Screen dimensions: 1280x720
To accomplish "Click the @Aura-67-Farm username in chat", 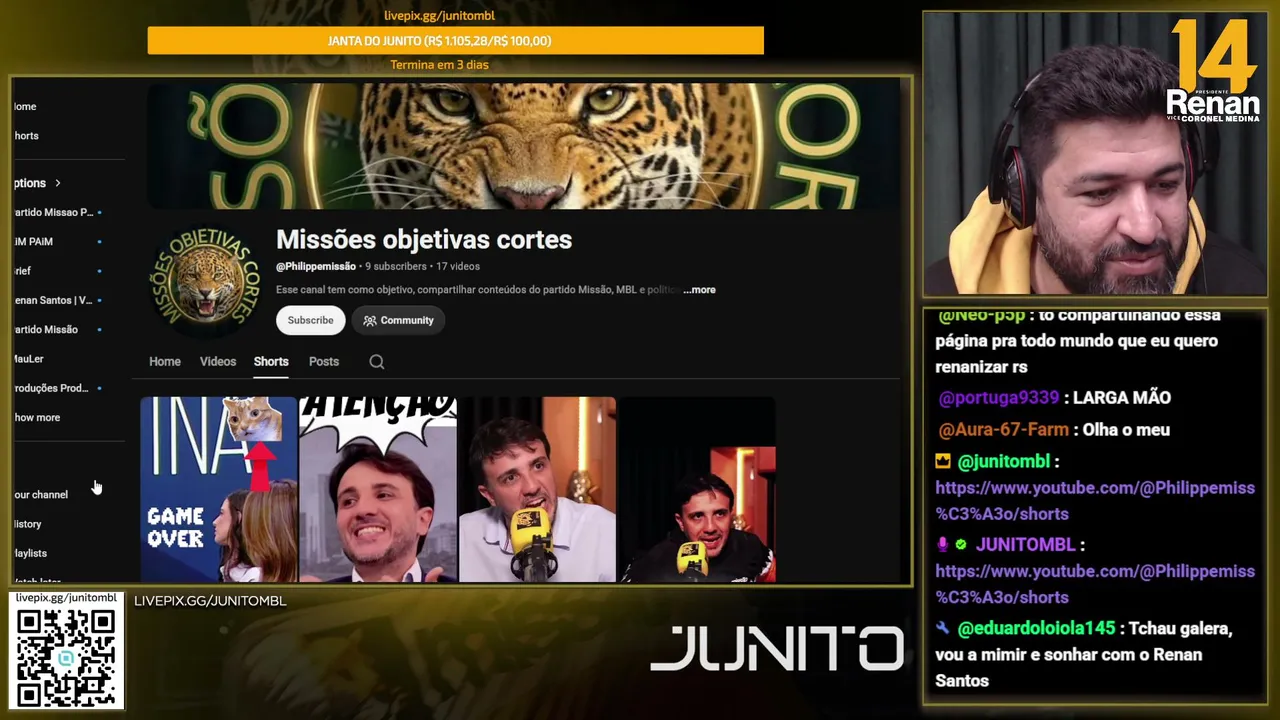I will point(1004,430).
